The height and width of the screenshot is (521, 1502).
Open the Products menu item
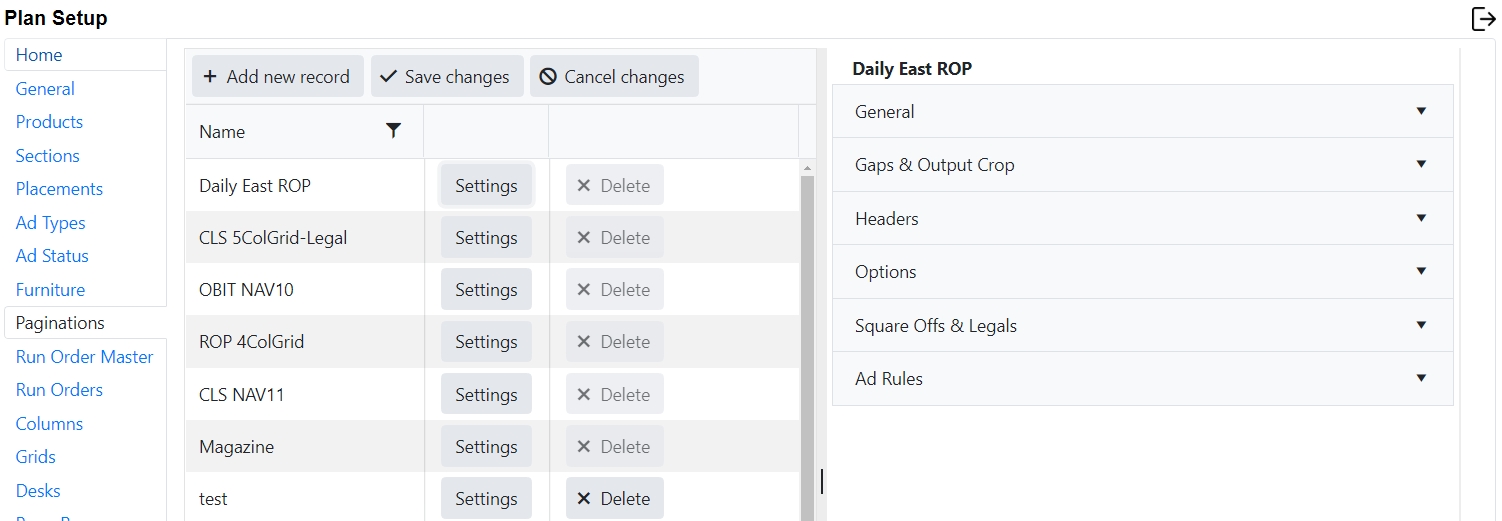(49, 122)
